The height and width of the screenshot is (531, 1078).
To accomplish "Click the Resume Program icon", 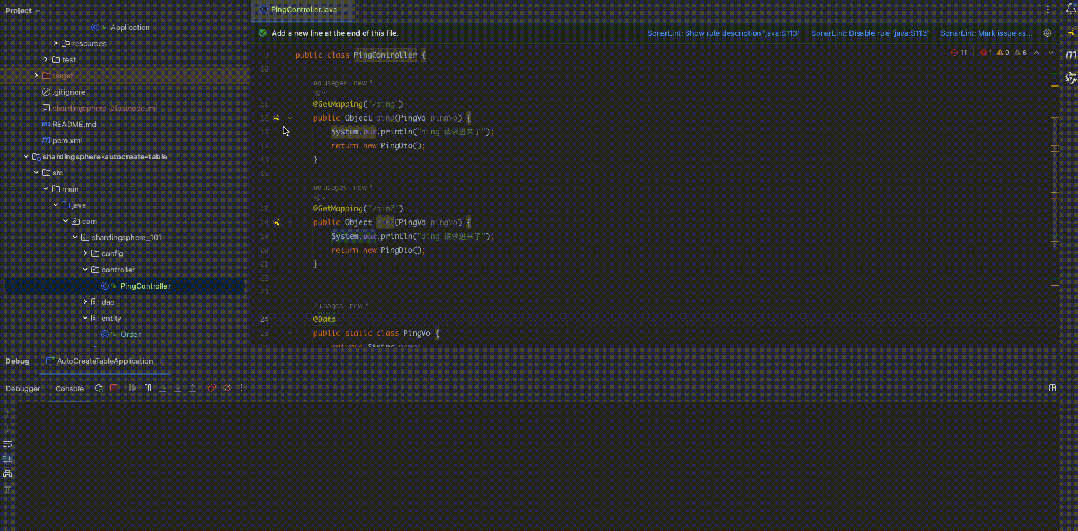I will point(131,388).
